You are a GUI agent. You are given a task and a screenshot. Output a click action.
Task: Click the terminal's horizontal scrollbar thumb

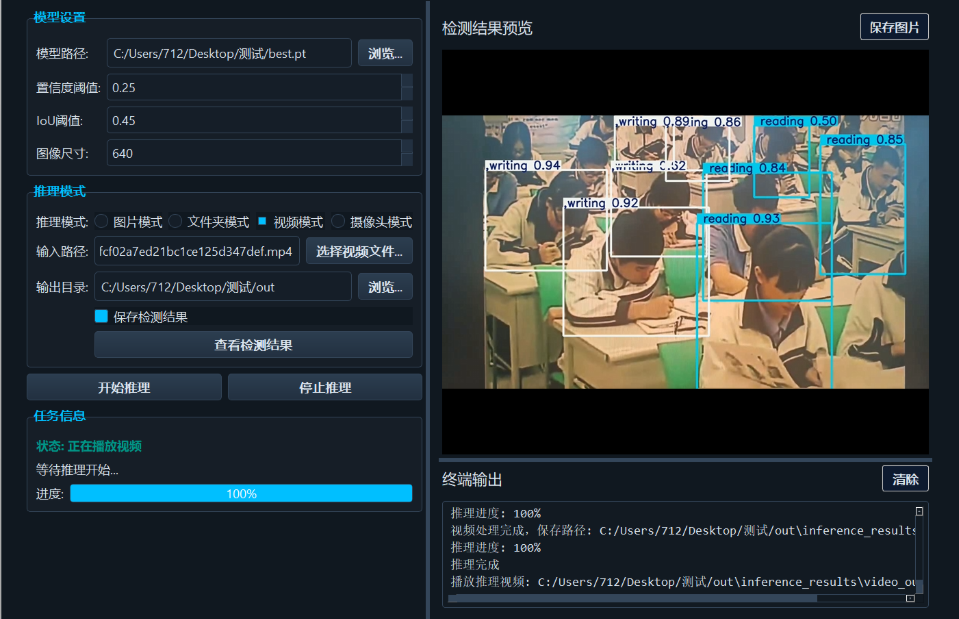pyautogui.click(x=632, y=599)
